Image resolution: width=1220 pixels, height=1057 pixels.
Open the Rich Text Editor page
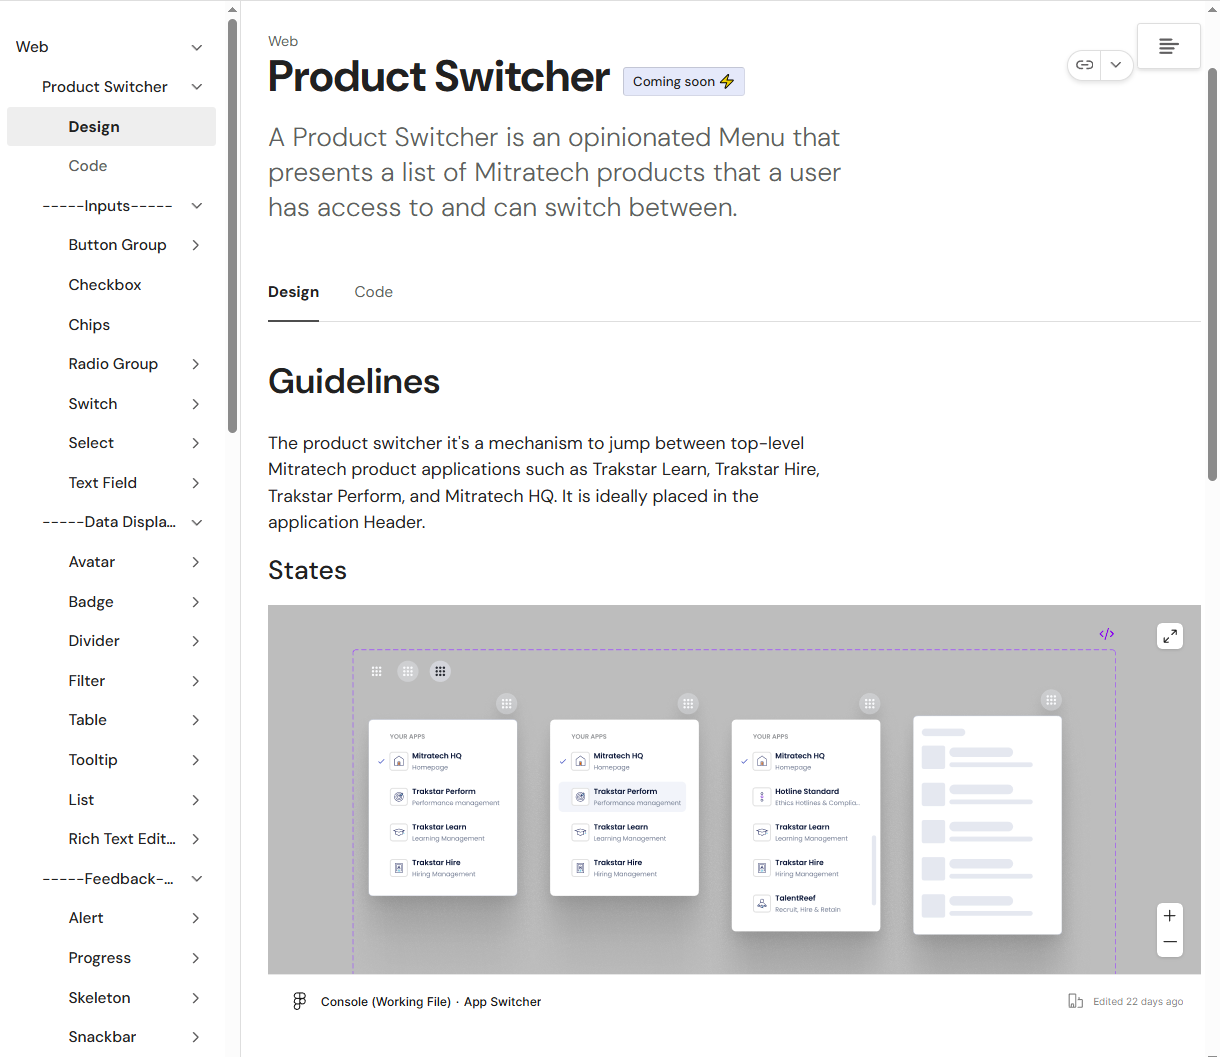point(122,839)
